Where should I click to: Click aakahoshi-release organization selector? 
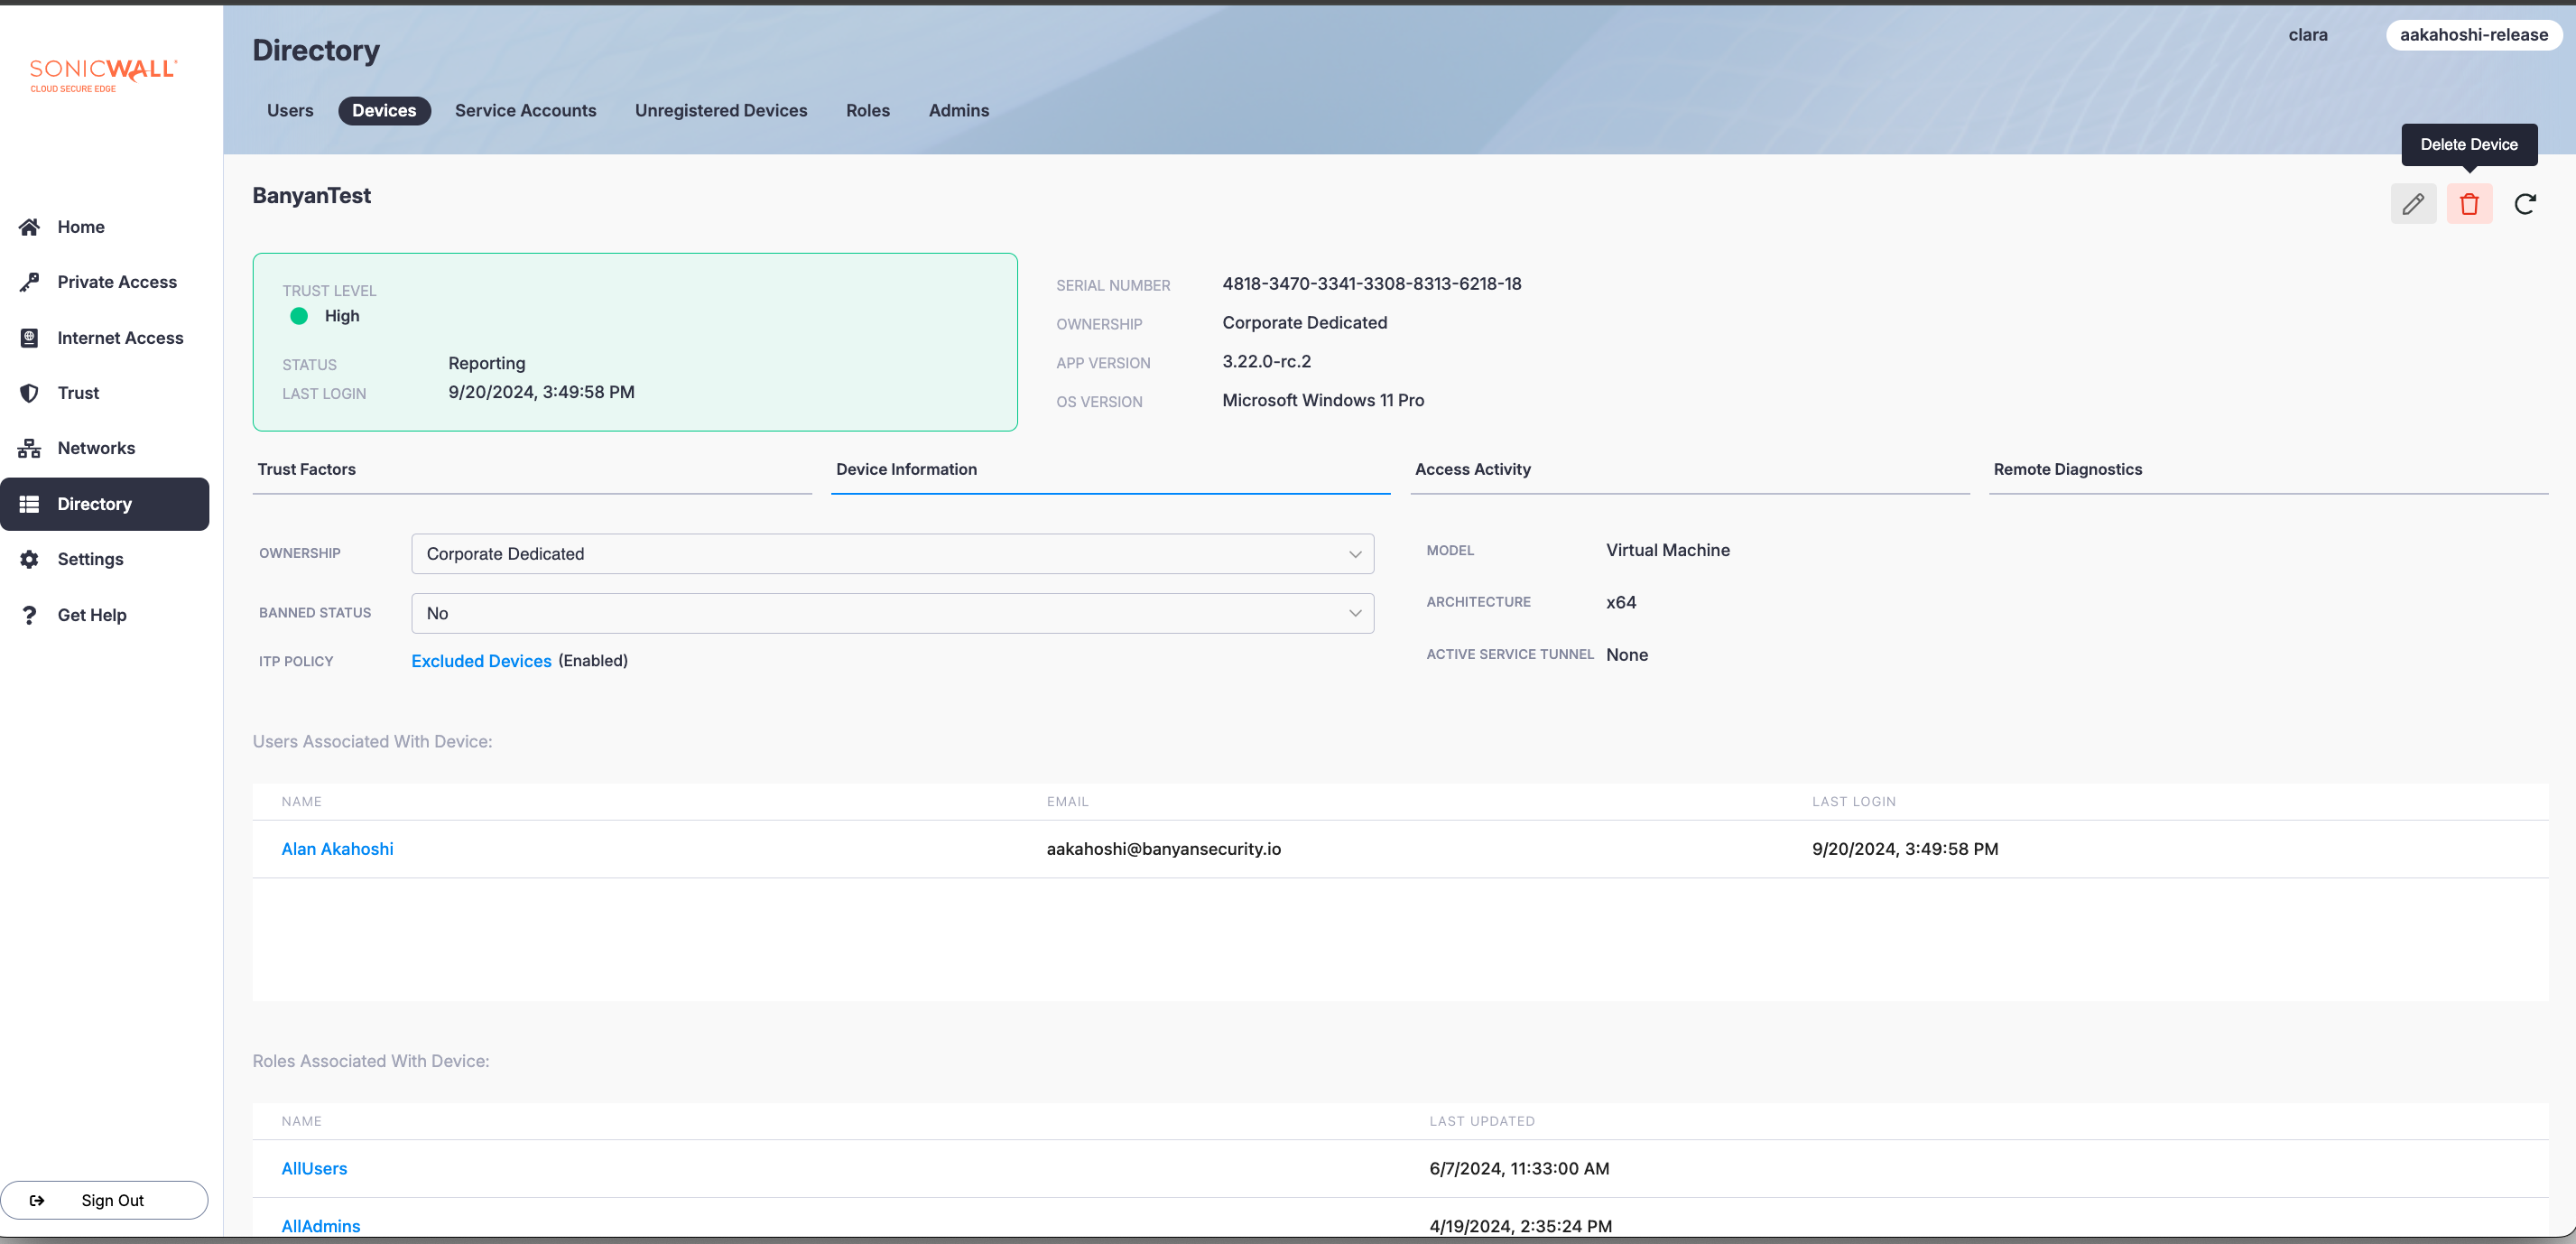pos(2472,35)
